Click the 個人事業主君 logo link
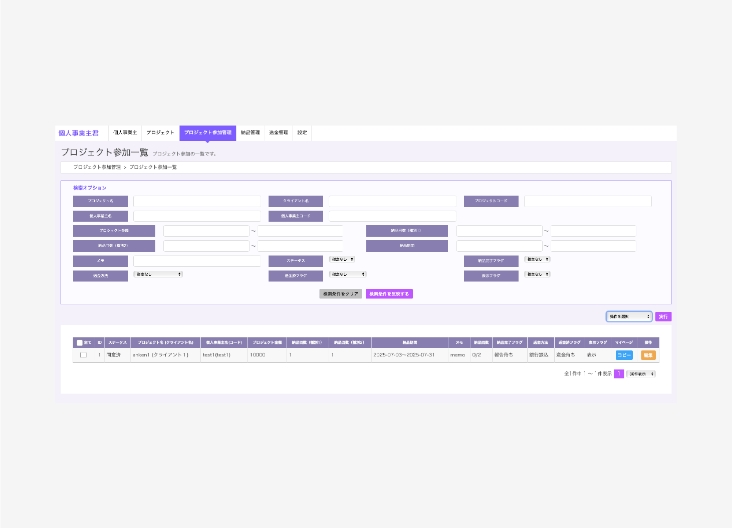Viewport: 732px width, 528px height. coord(78,133)
